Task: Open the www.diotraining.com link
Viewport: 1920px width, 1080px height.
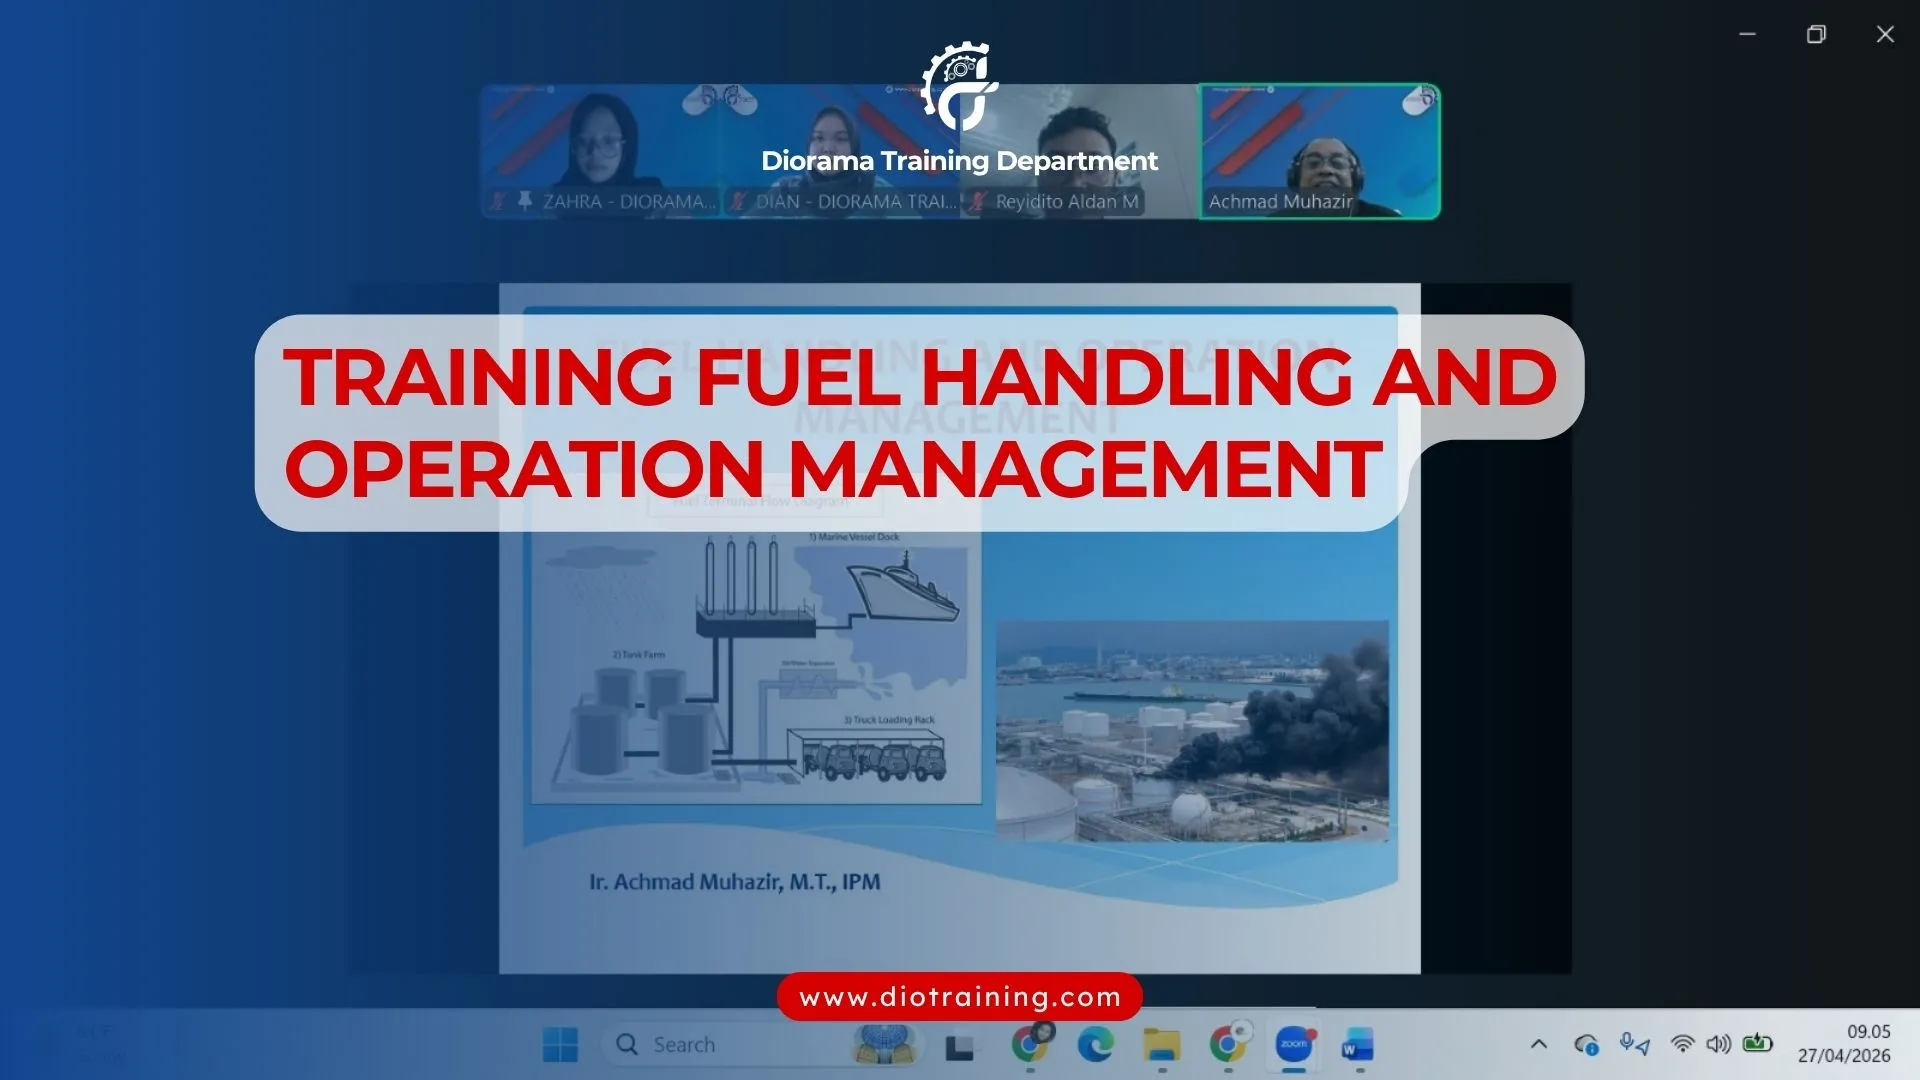Action: (x=959, y=997)
